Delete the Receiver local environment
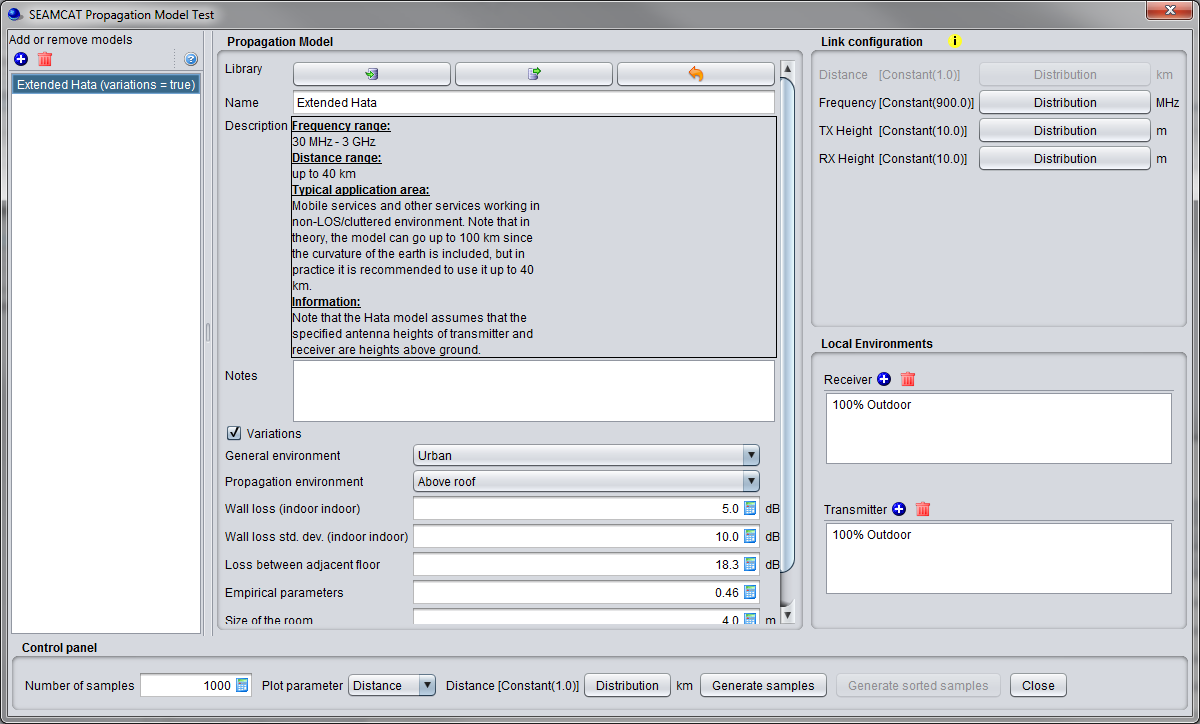 pyautogui.click(x=908, y=379)
